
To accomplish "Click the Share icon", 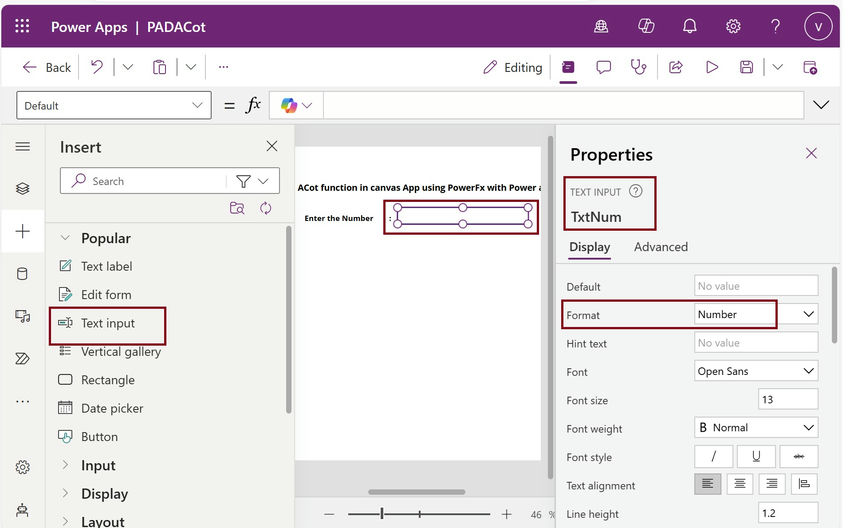I will pos(675,67).
